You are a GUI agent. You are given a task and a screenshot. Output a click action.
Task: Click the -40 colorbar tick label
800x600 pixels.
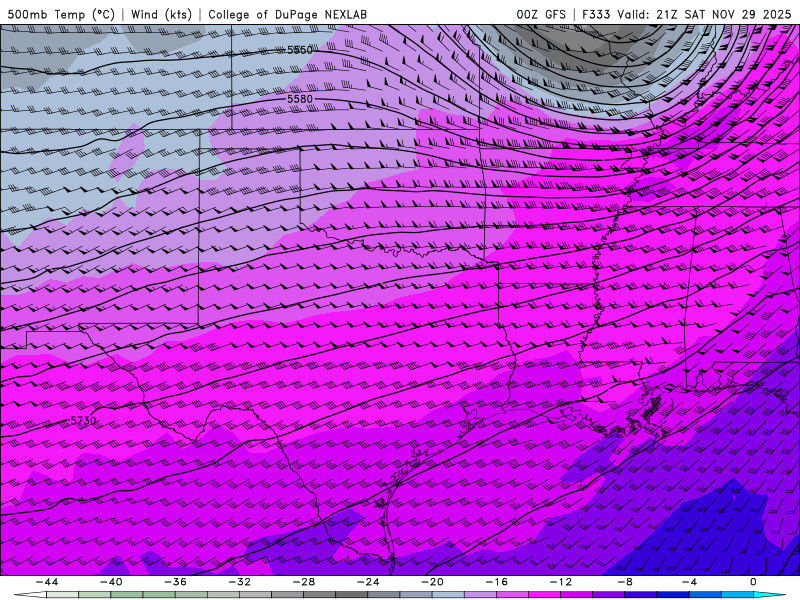click(111, 582)
